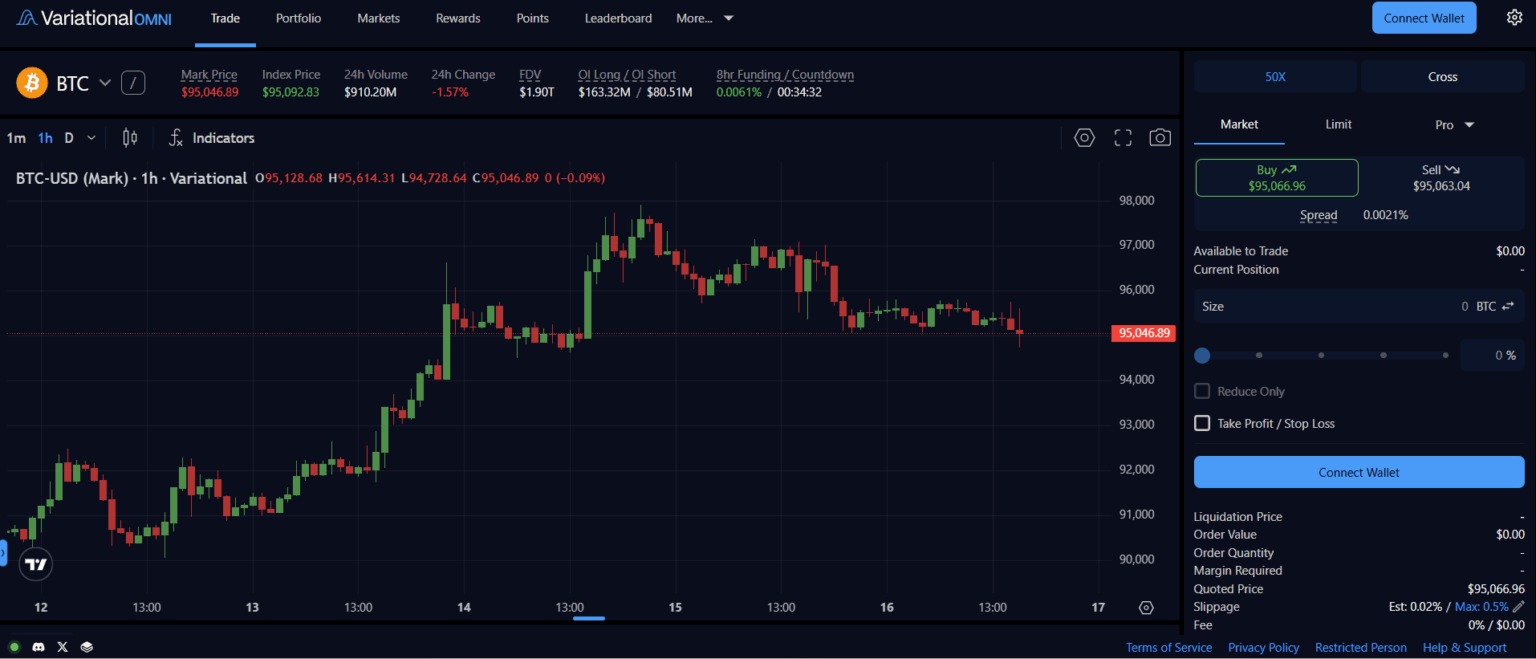Open the X social link icon

tap(63, 647)
